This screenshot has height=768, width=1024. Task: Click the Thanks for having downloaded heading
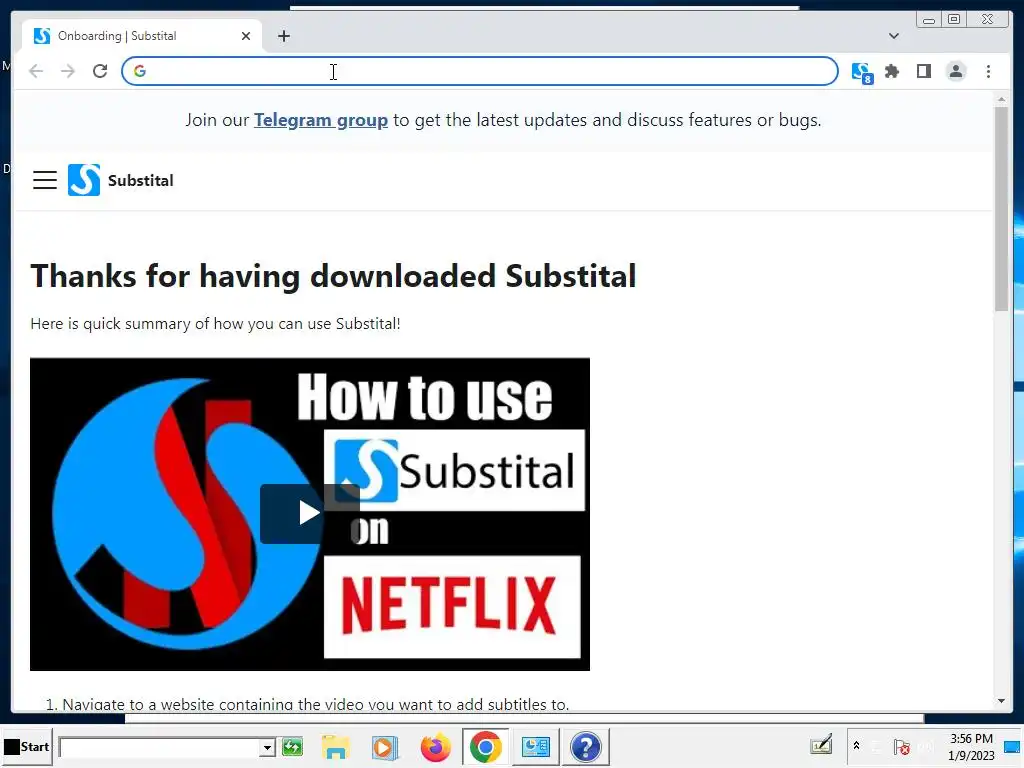coord(333,276)
